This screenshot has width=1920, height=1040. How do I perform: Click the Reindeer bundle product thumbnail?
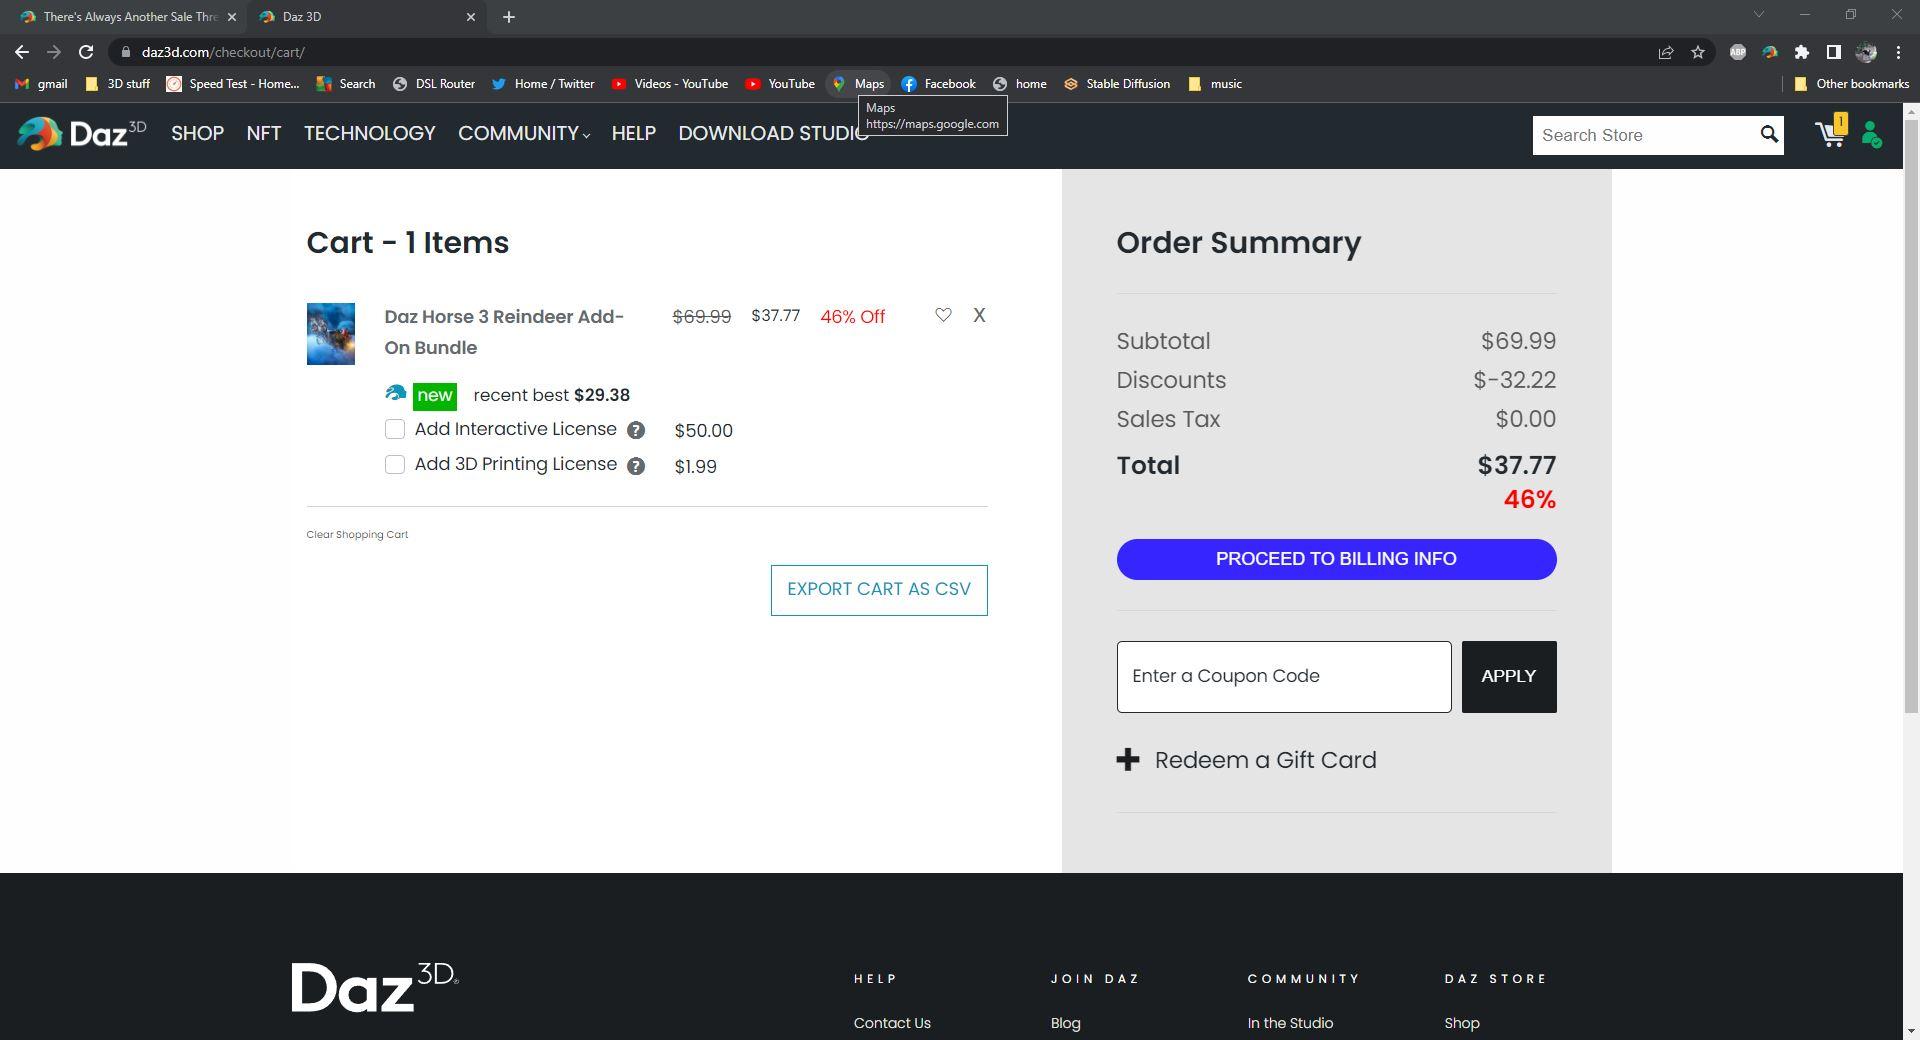pyautogui.click(x=330, y=334)
